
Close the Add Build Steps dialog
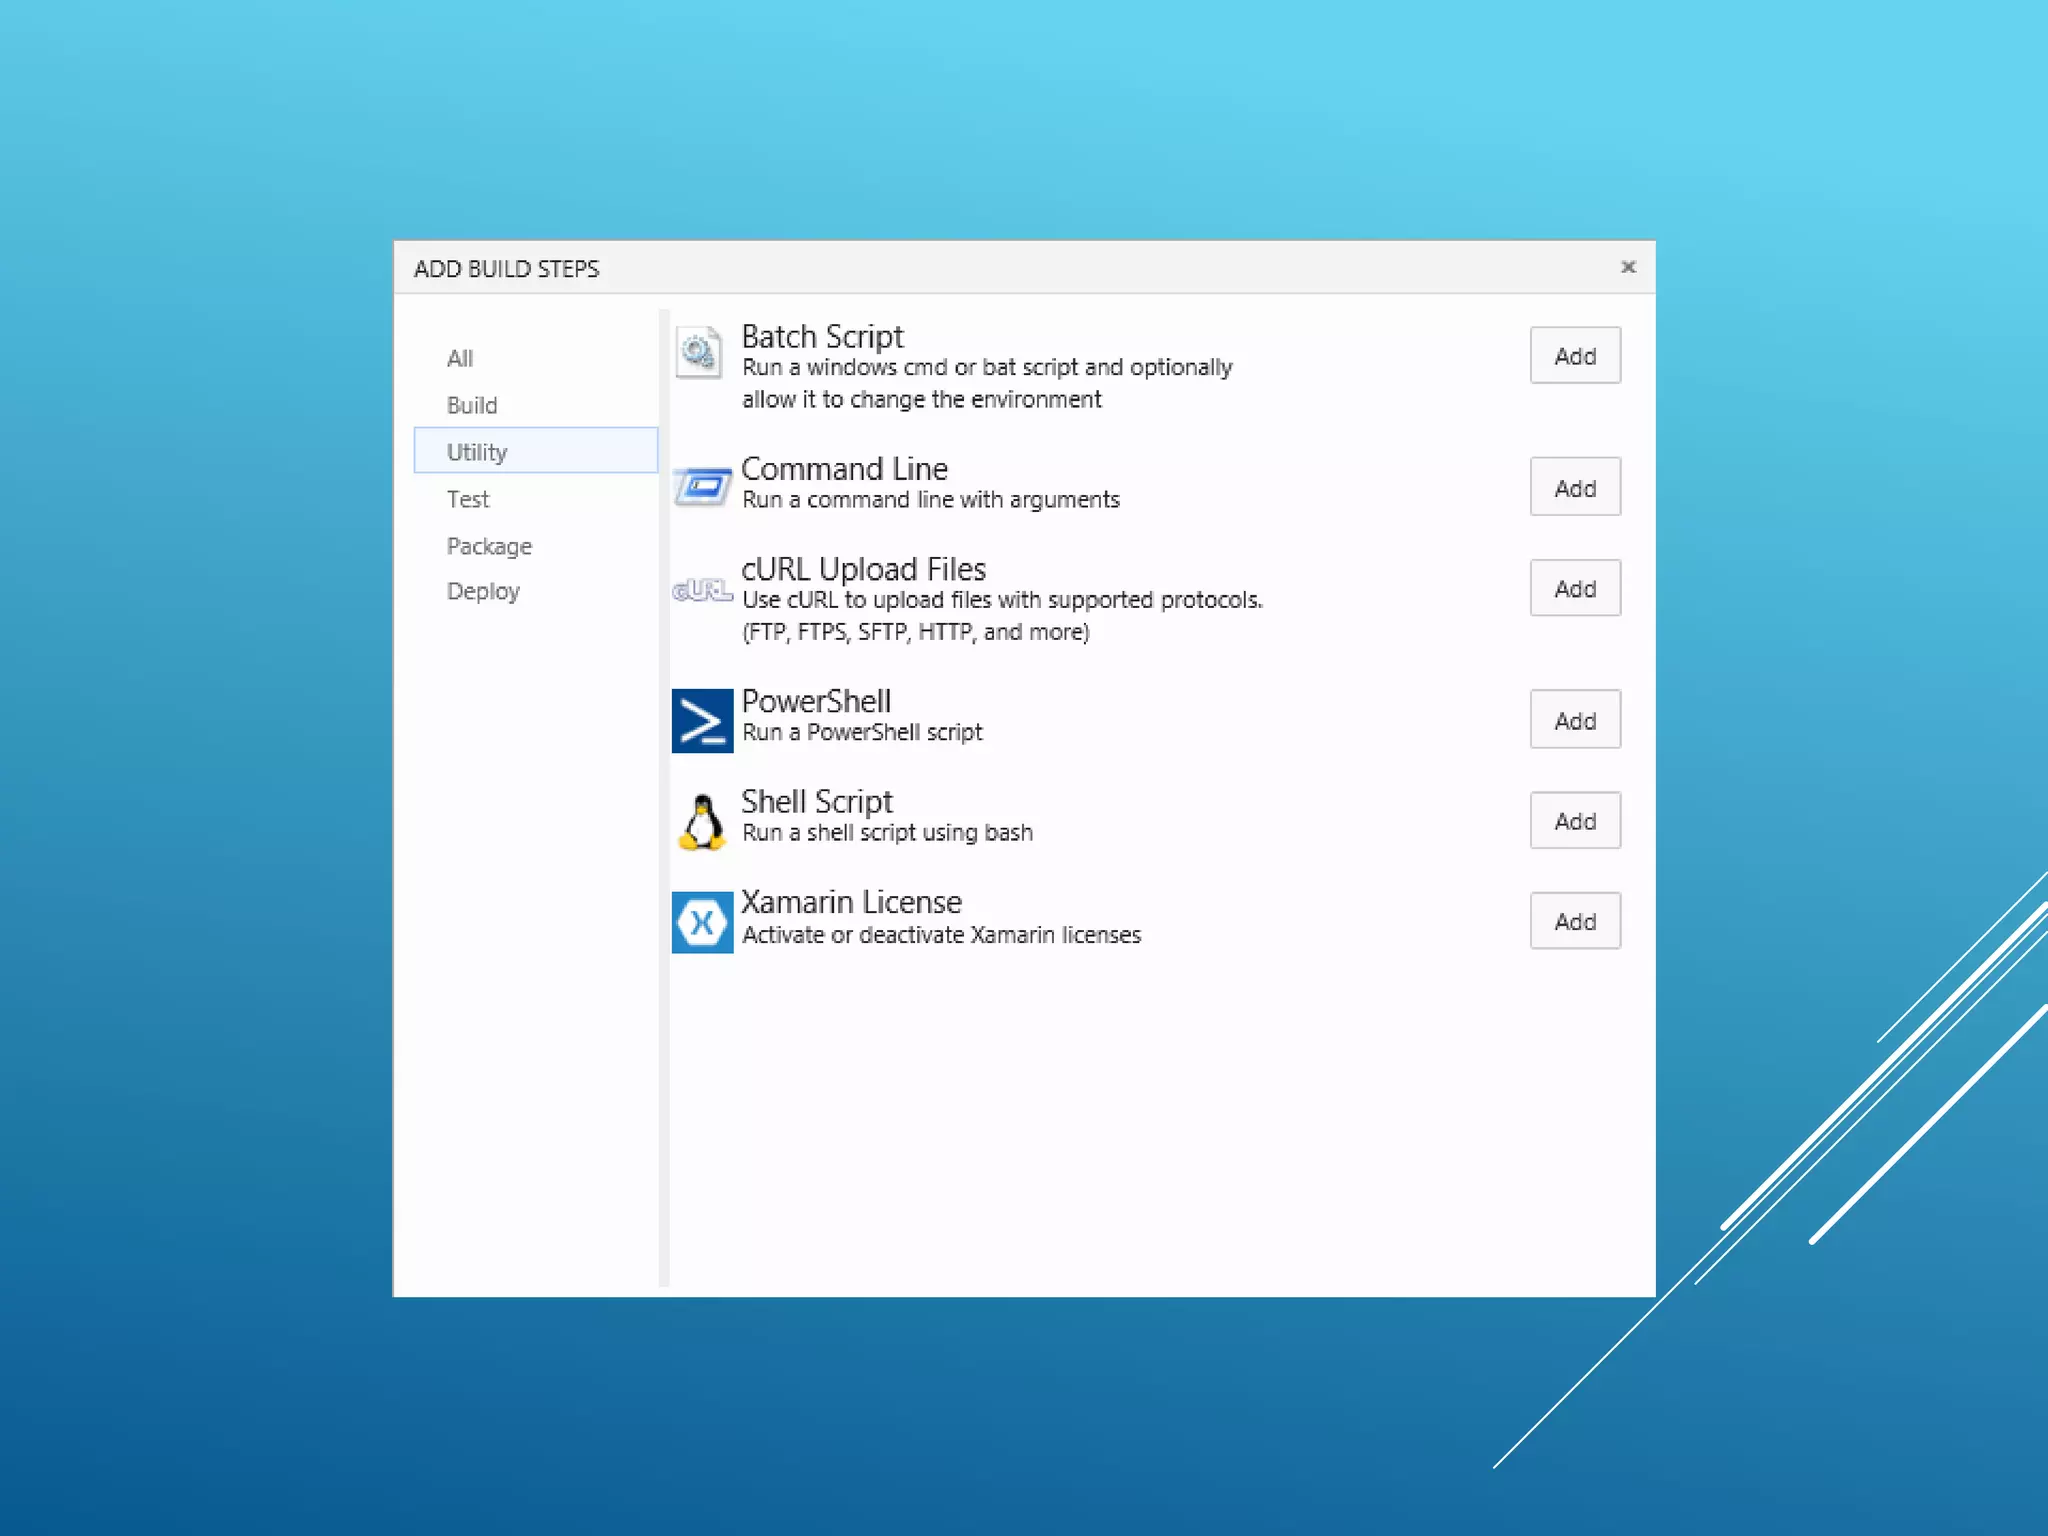pyautogui.click(x=1628, y=267)
